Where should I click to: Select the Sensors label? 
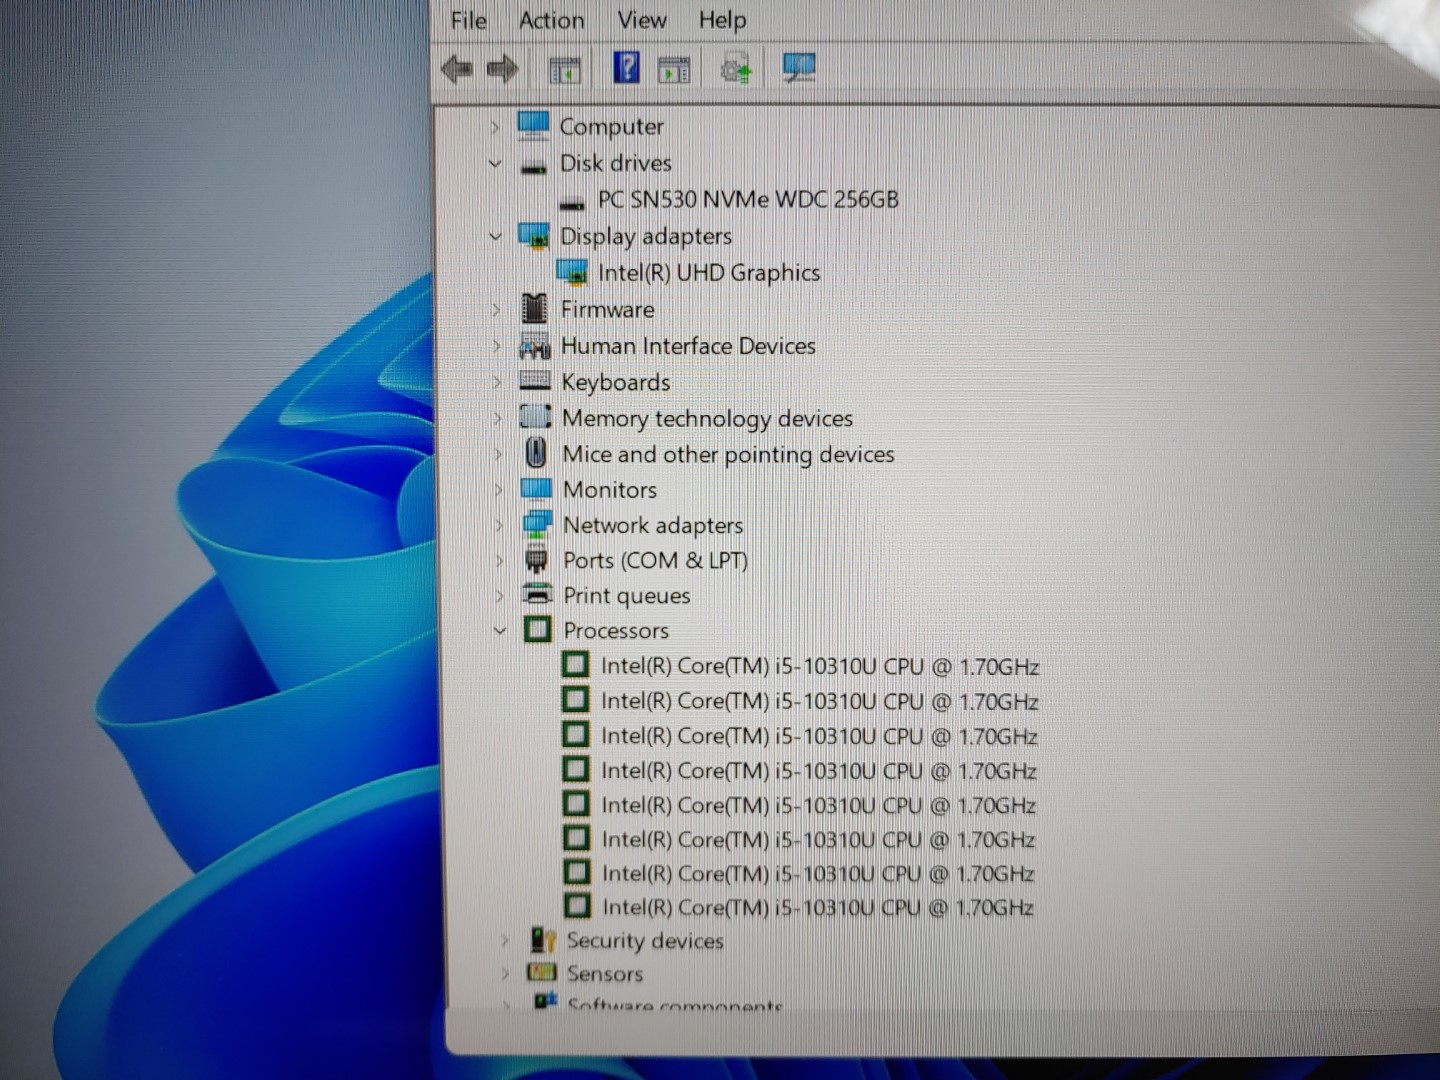point(605,973)
